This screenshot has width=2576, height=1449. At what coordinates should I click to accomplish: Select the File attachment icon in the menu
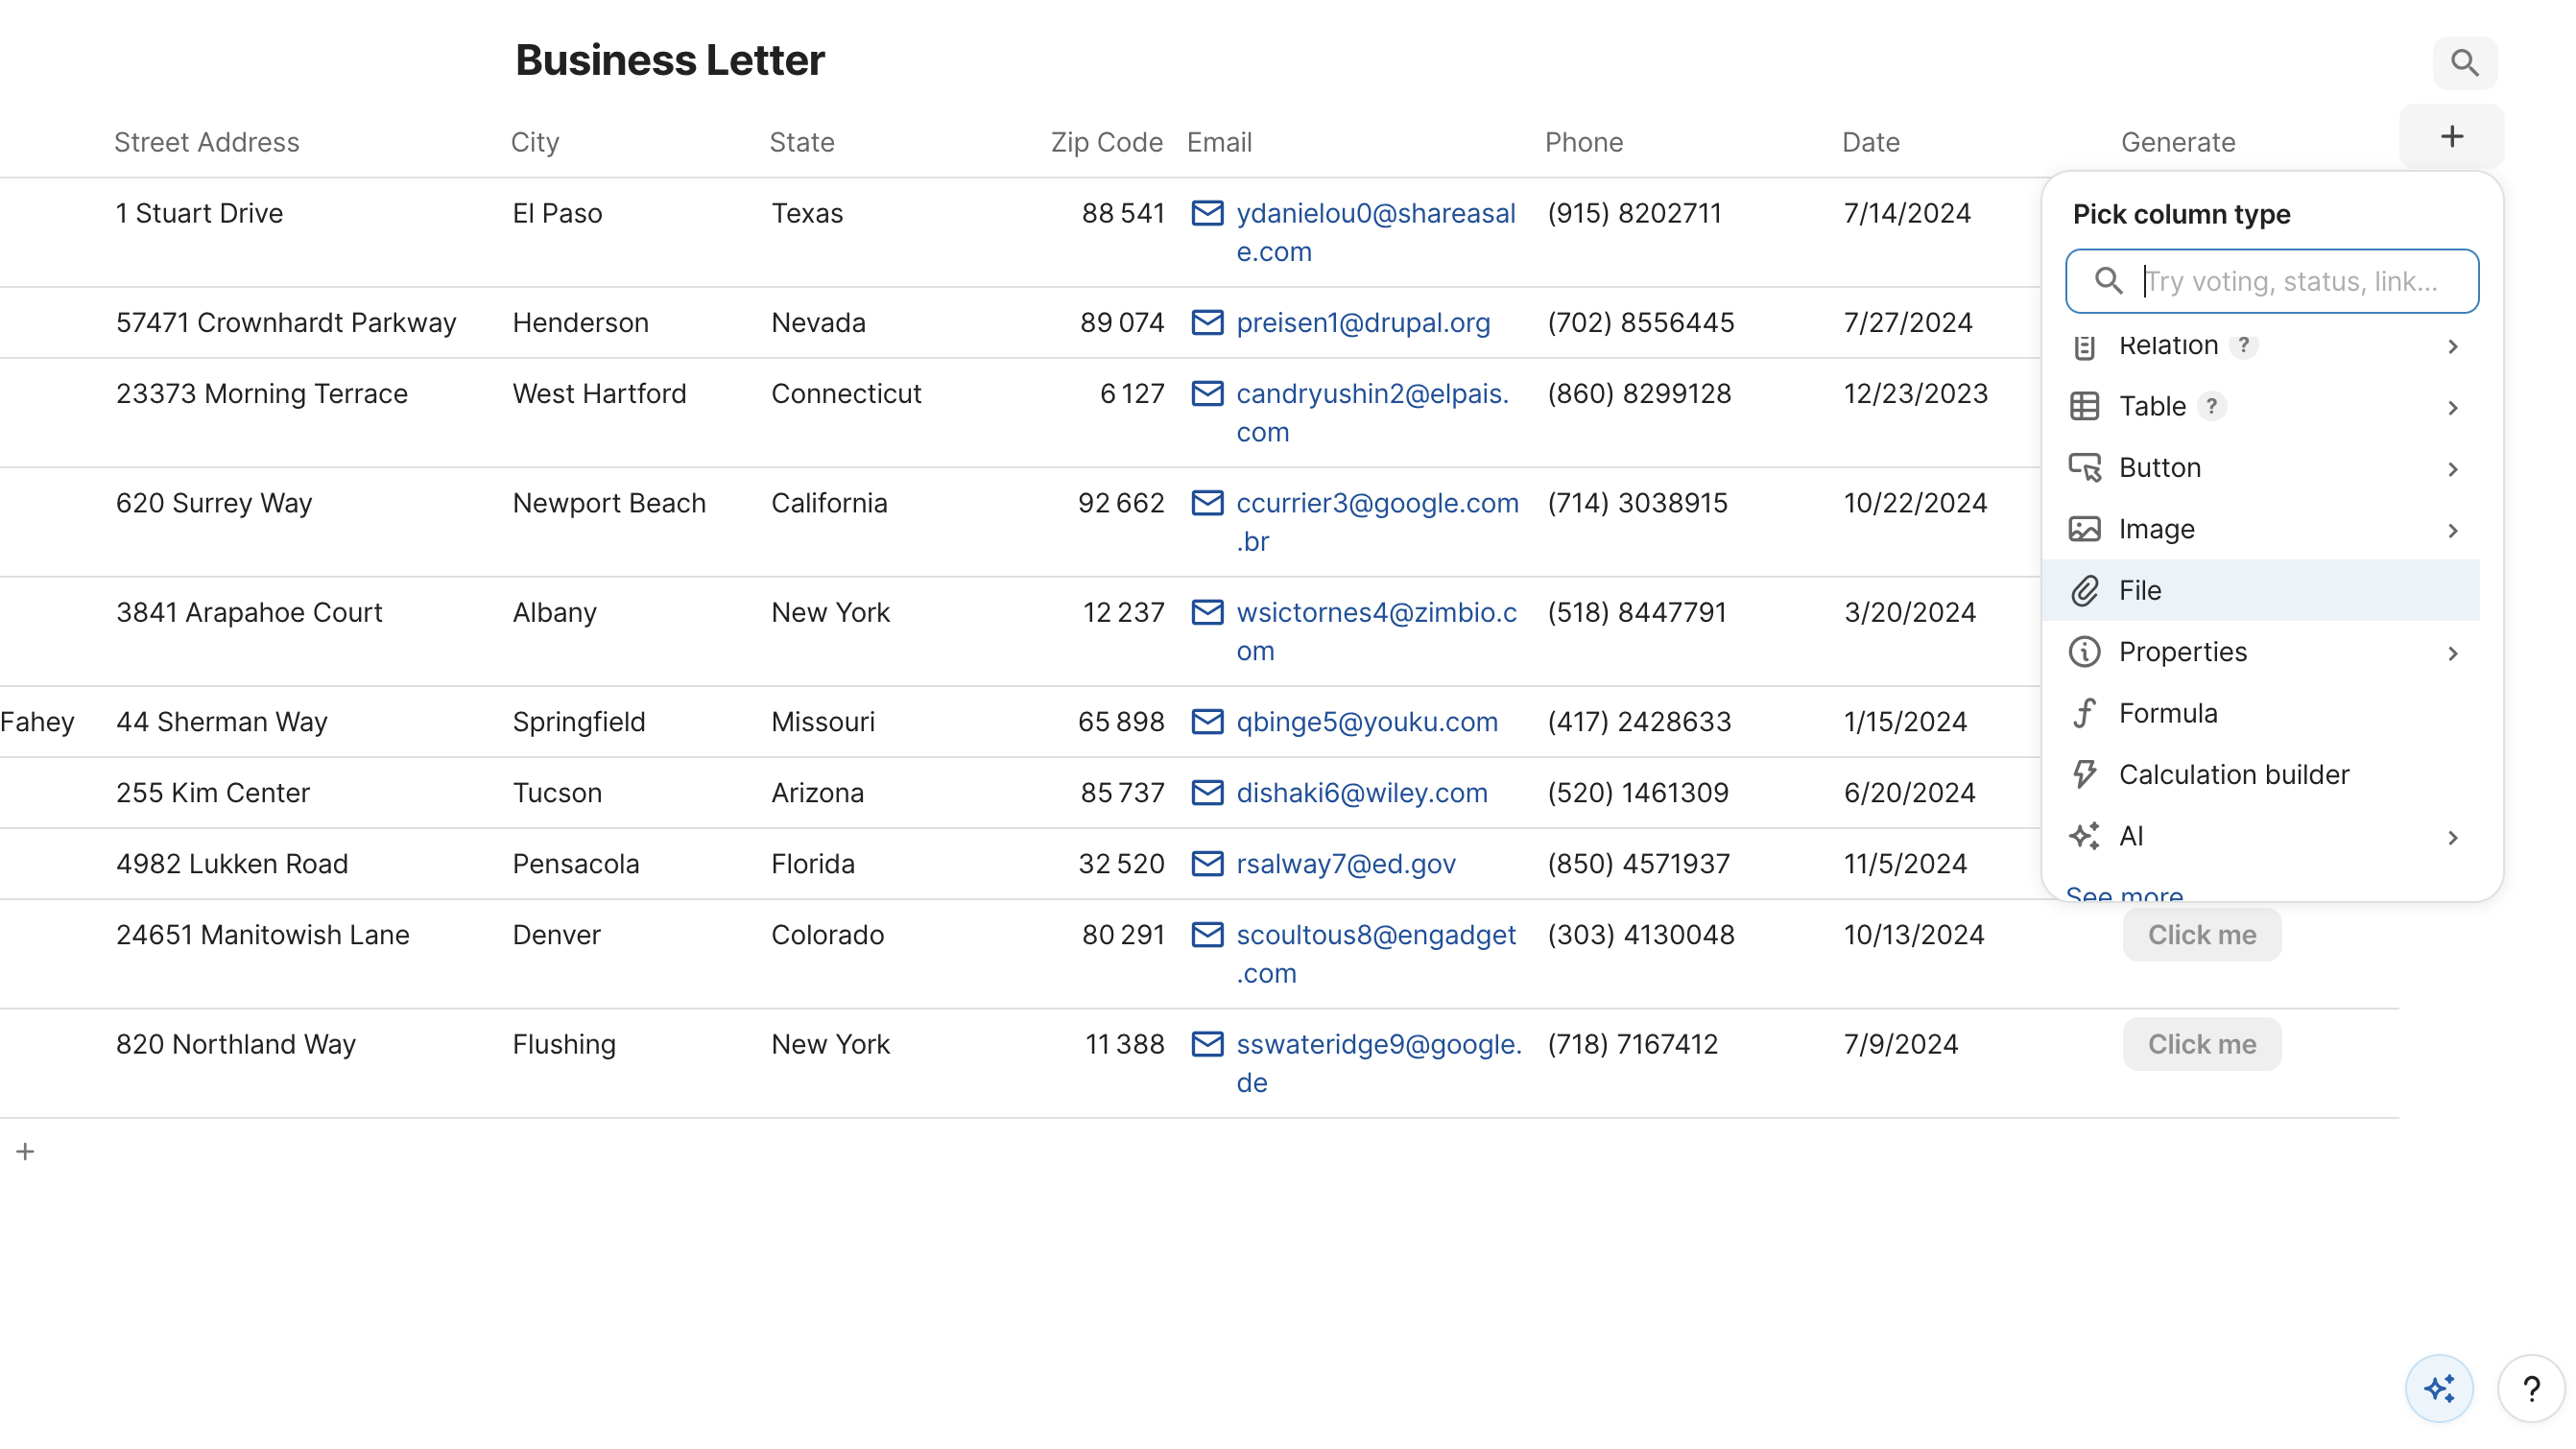[x=2085, y=590]
